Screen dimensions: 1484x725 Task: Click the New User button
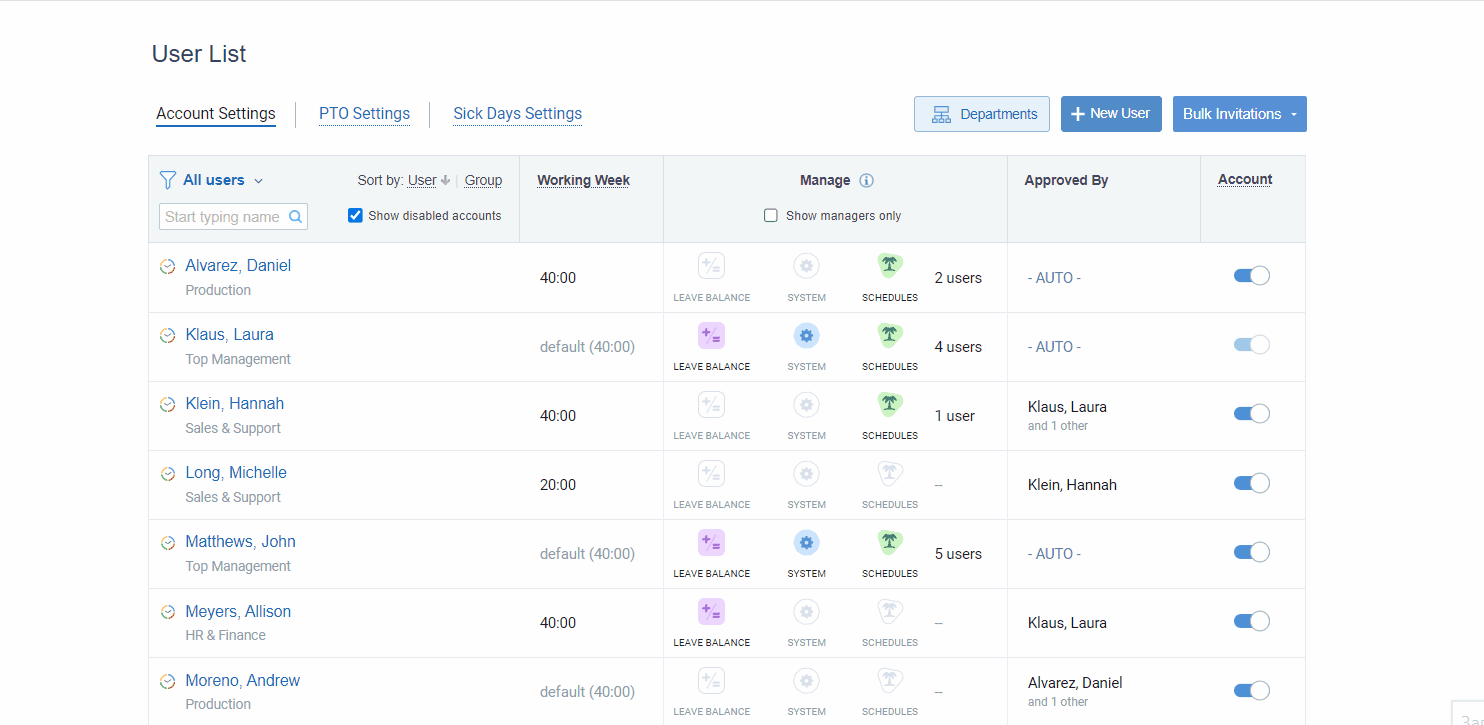(1111, 114)
